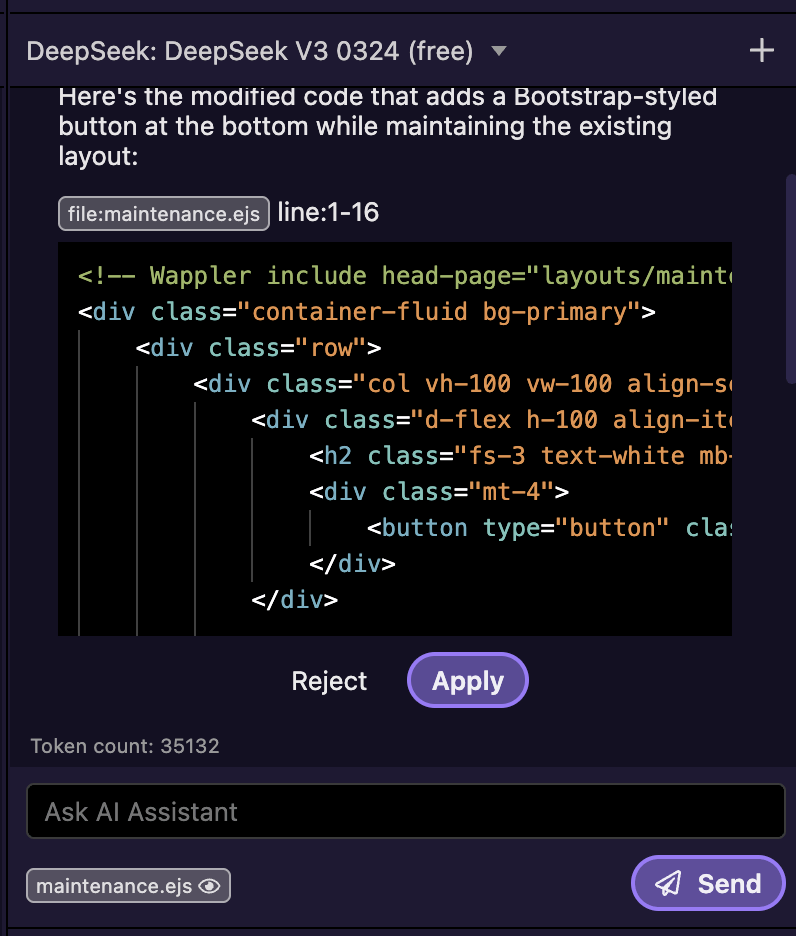Click the container-fluid bg-primary code line

coord(366,312)
